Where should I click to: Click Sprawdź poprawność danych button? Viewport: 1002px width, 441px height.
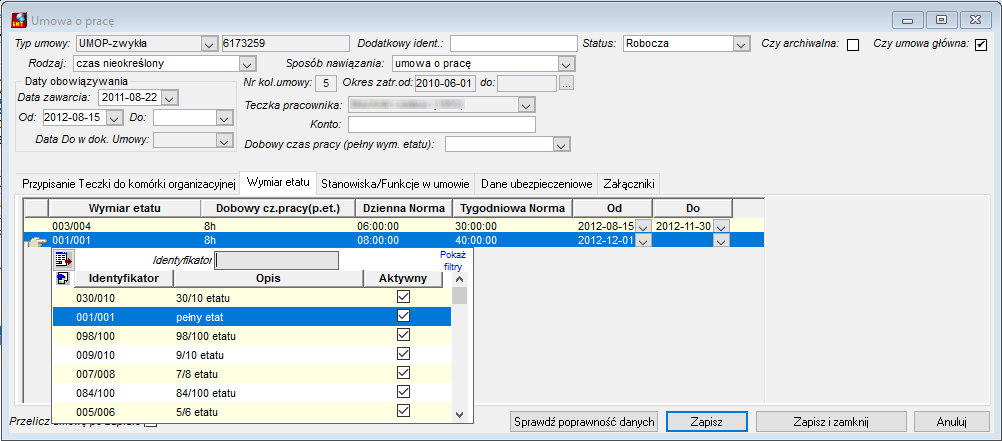583,422
